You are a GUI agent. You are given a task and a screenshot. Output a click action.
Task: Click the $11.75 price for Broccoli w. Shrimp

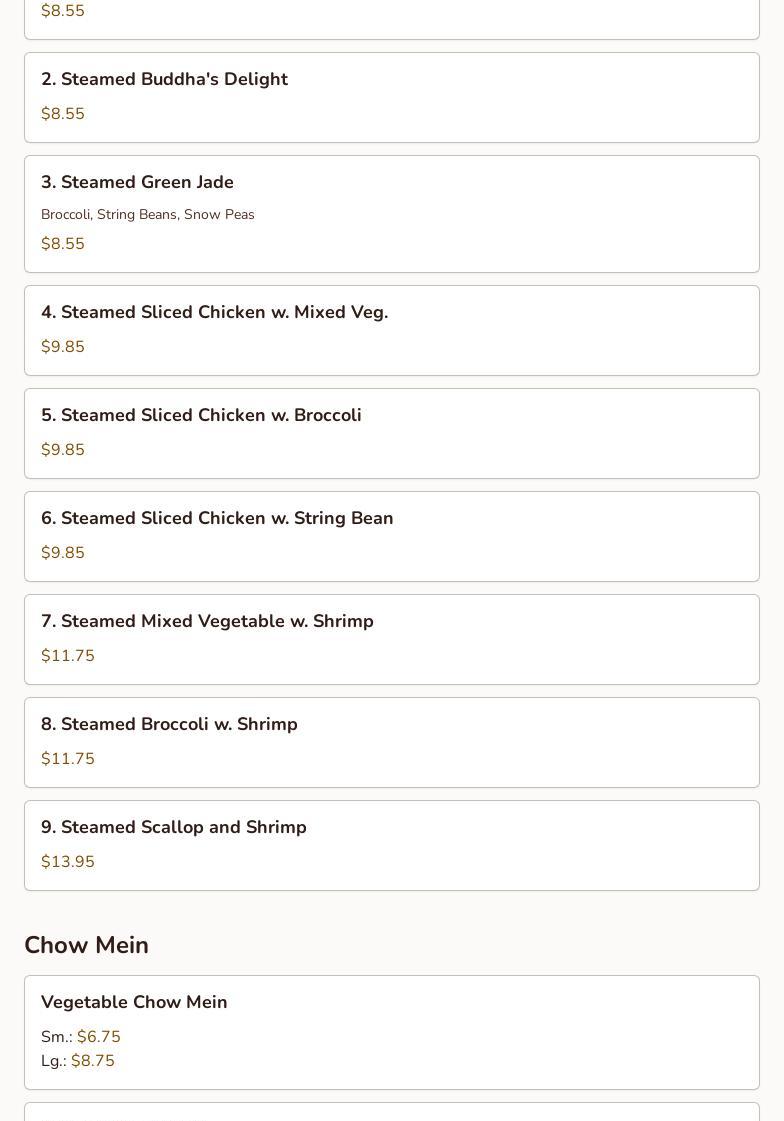[x=68, y=759]
